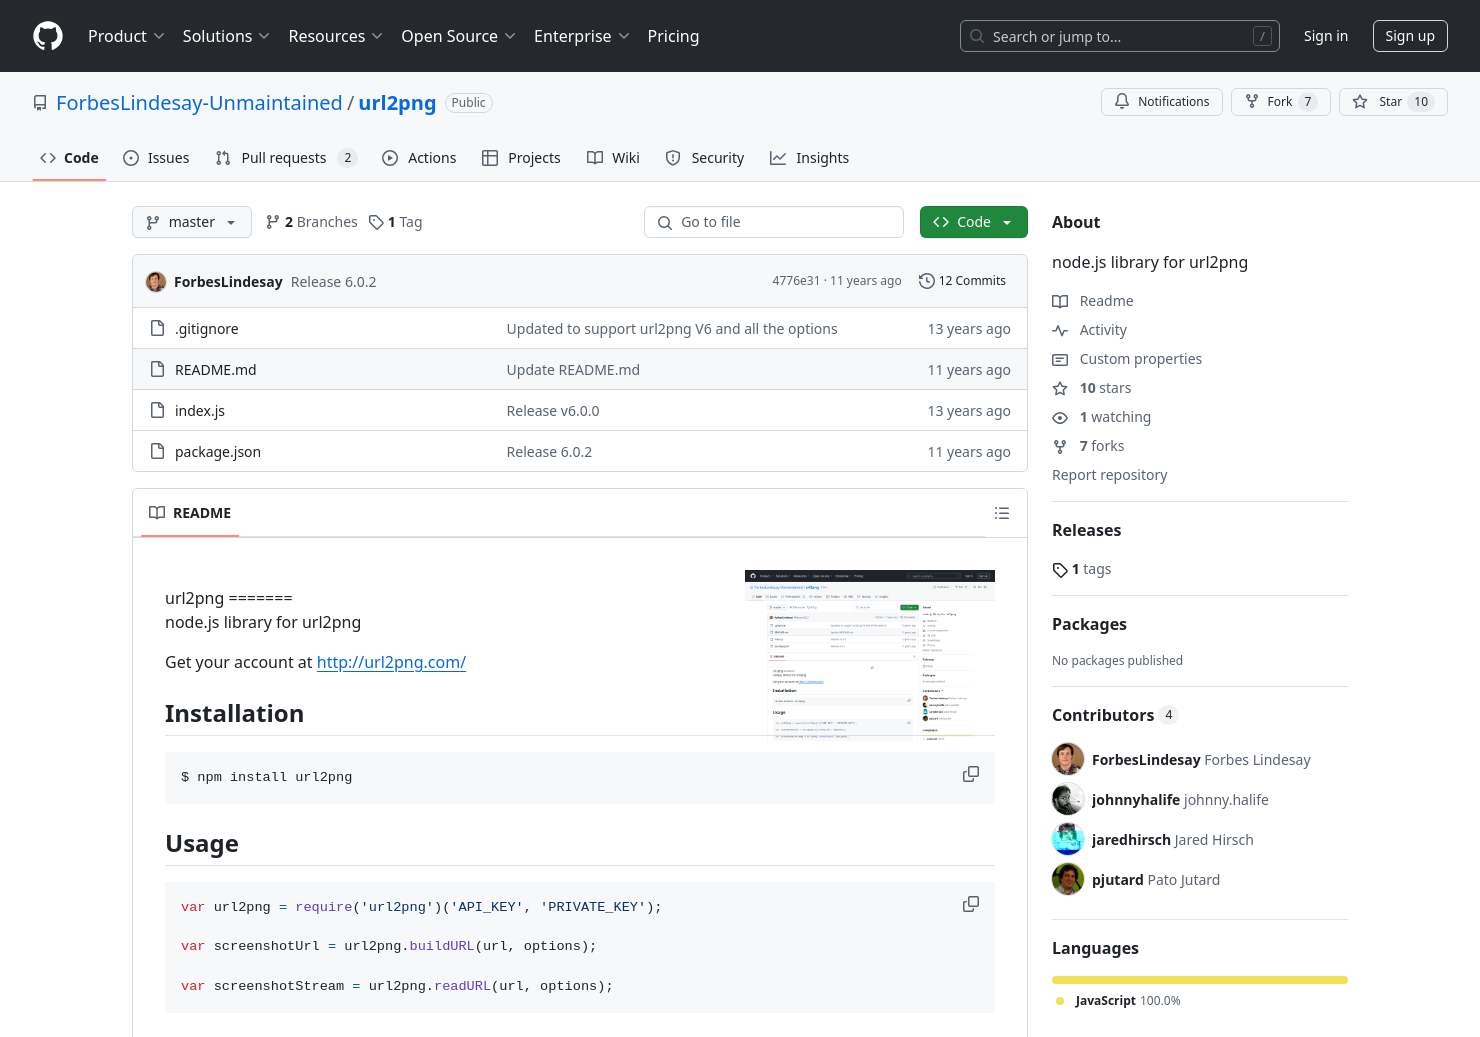Follow the http://url2png.com/ link
Screen dimensions: 1480x1037
pyautogui.click(x=391, y=662)
